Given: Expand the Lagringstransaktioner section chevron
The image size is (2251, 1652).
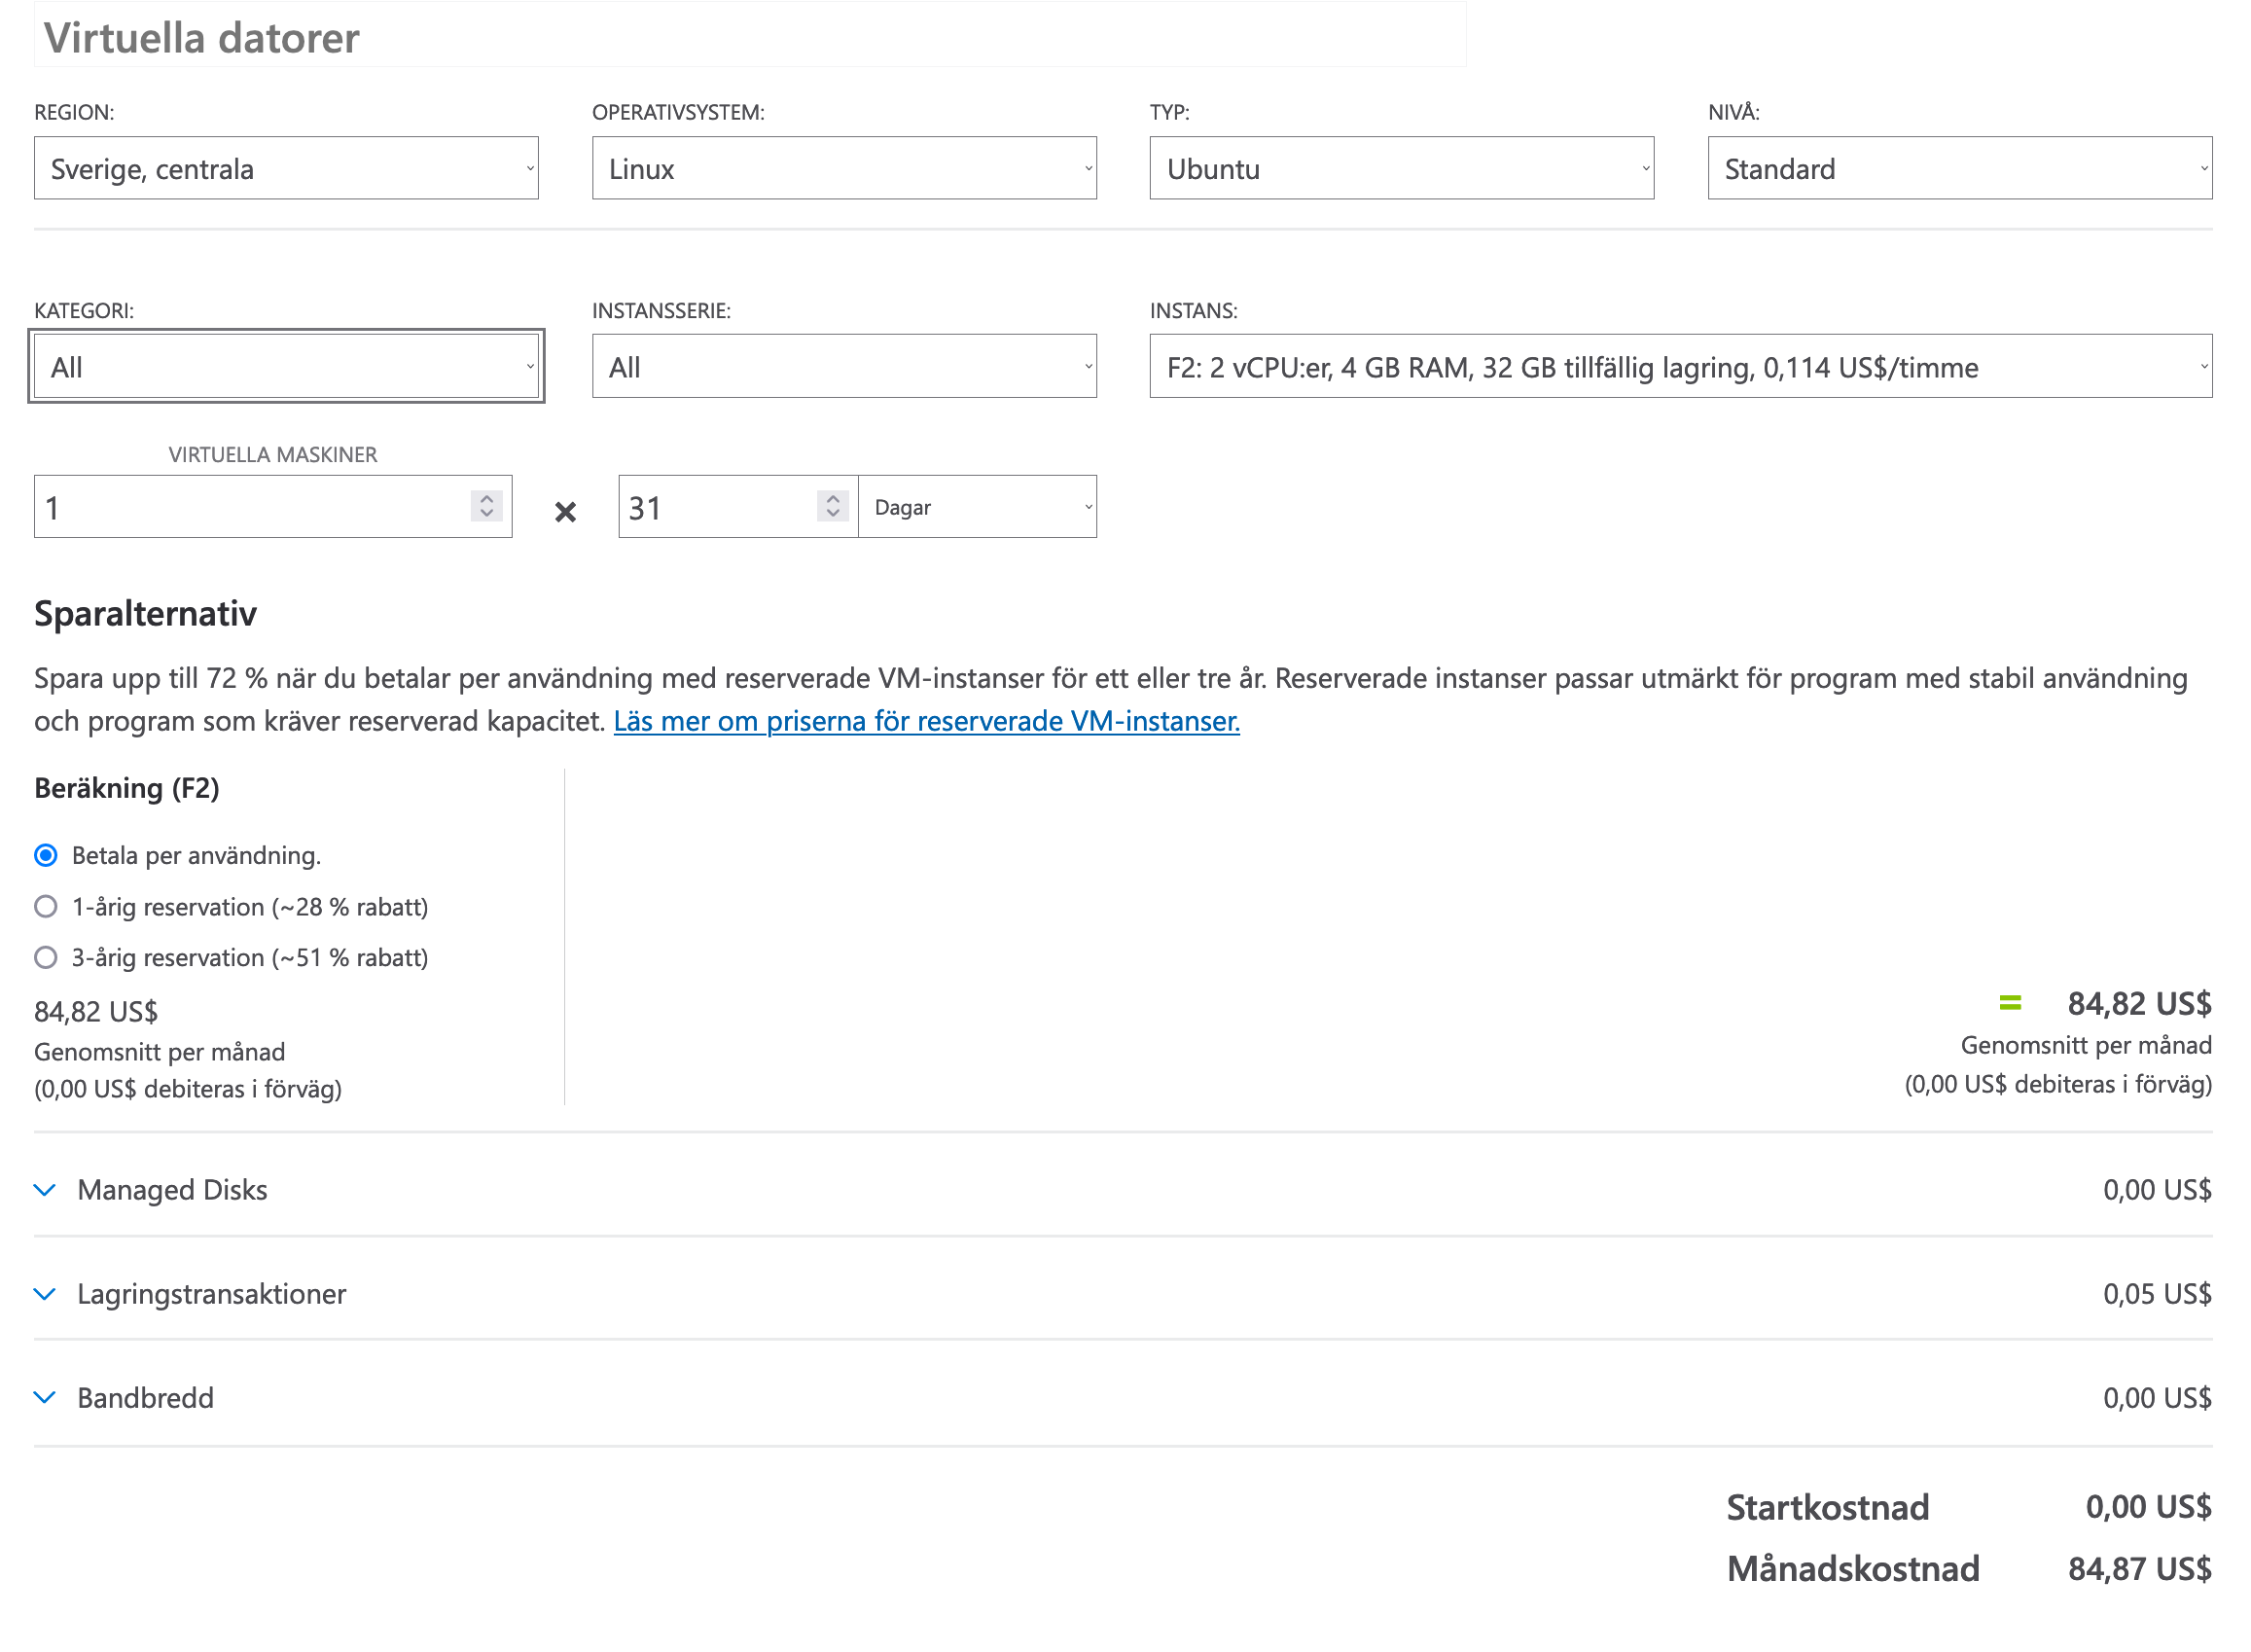Looking at the screenshot, I should (x=45, y=1294).
